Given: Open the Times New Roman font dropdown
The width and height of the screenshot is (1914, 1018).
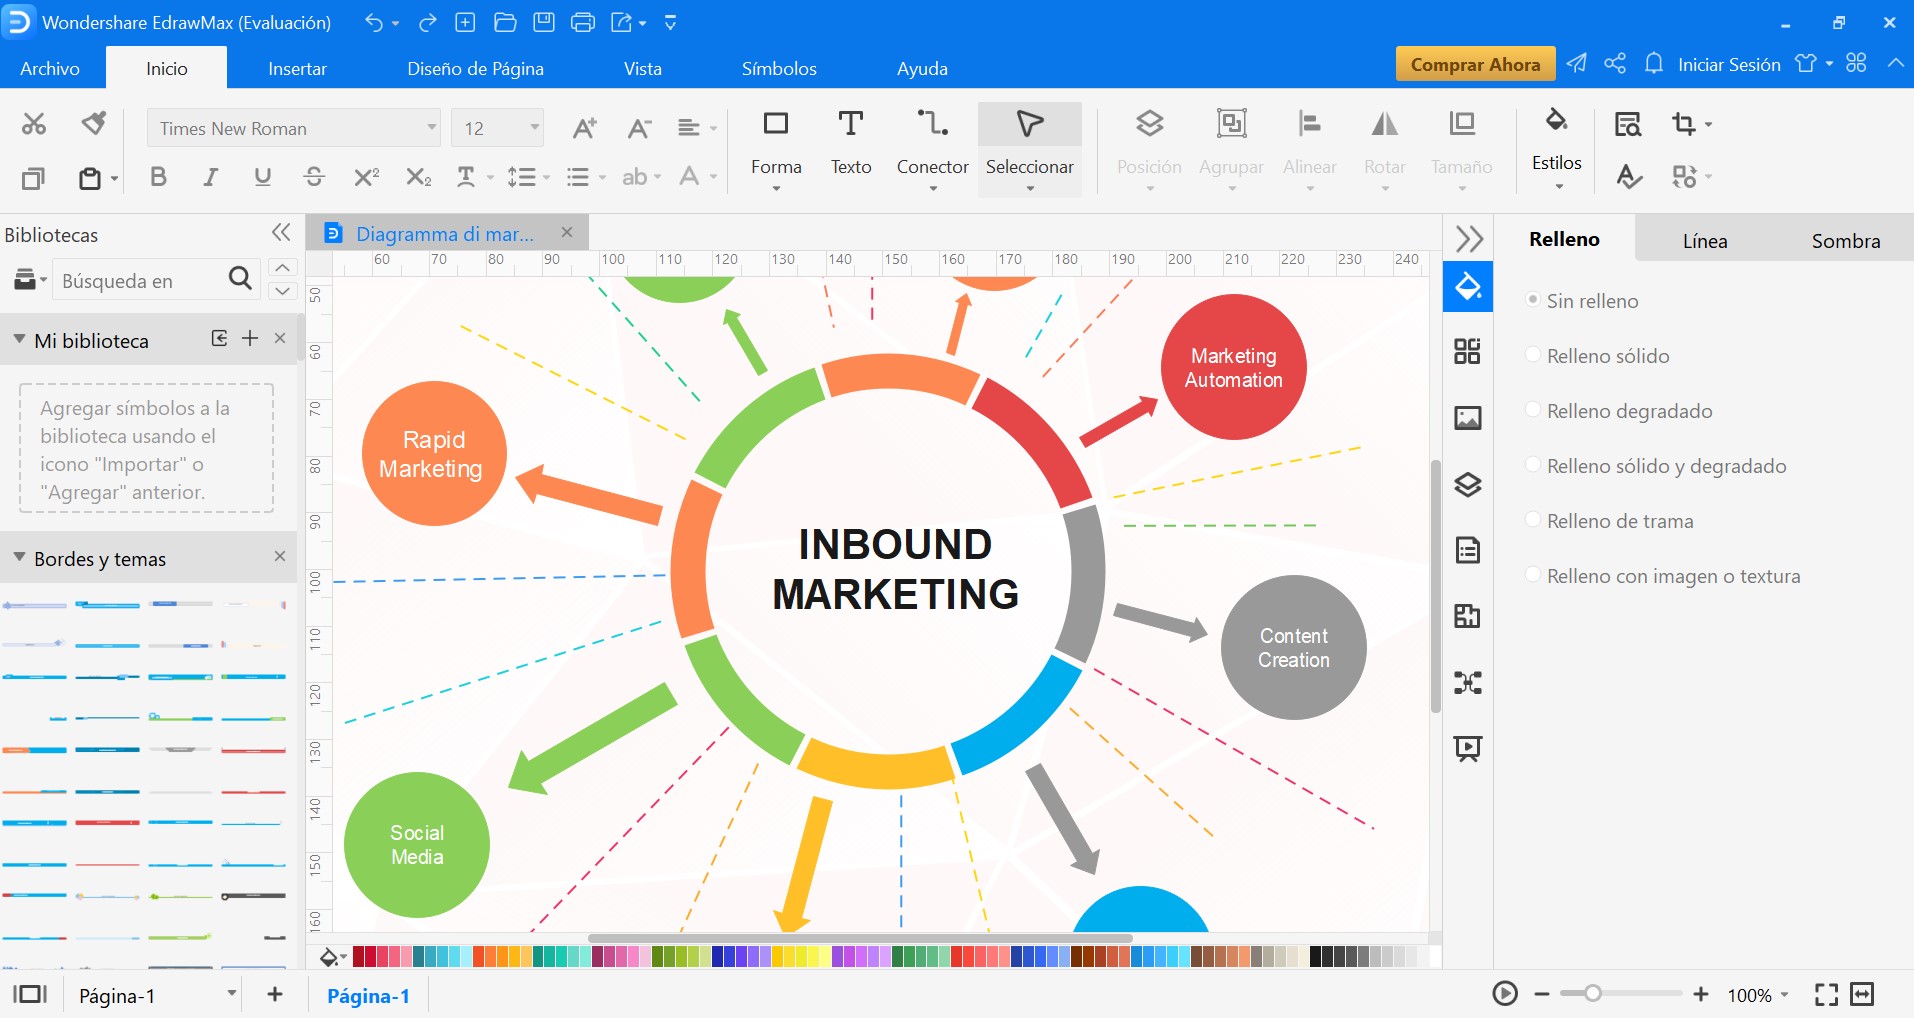Looking at the screenshot, I should pos(432,128).
